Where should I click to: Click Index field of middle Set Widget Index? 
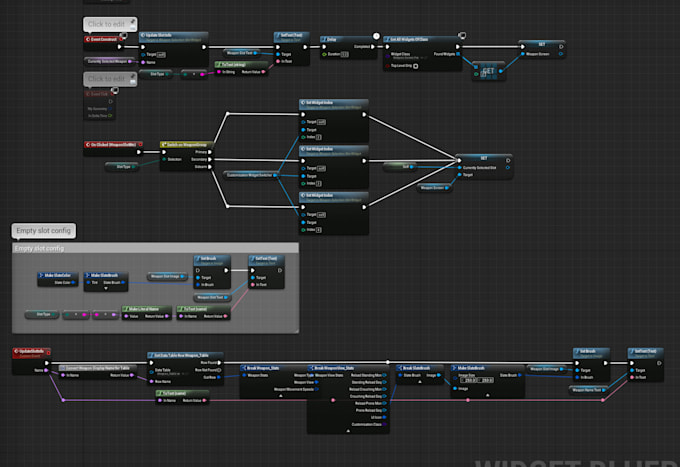point(319,183)
